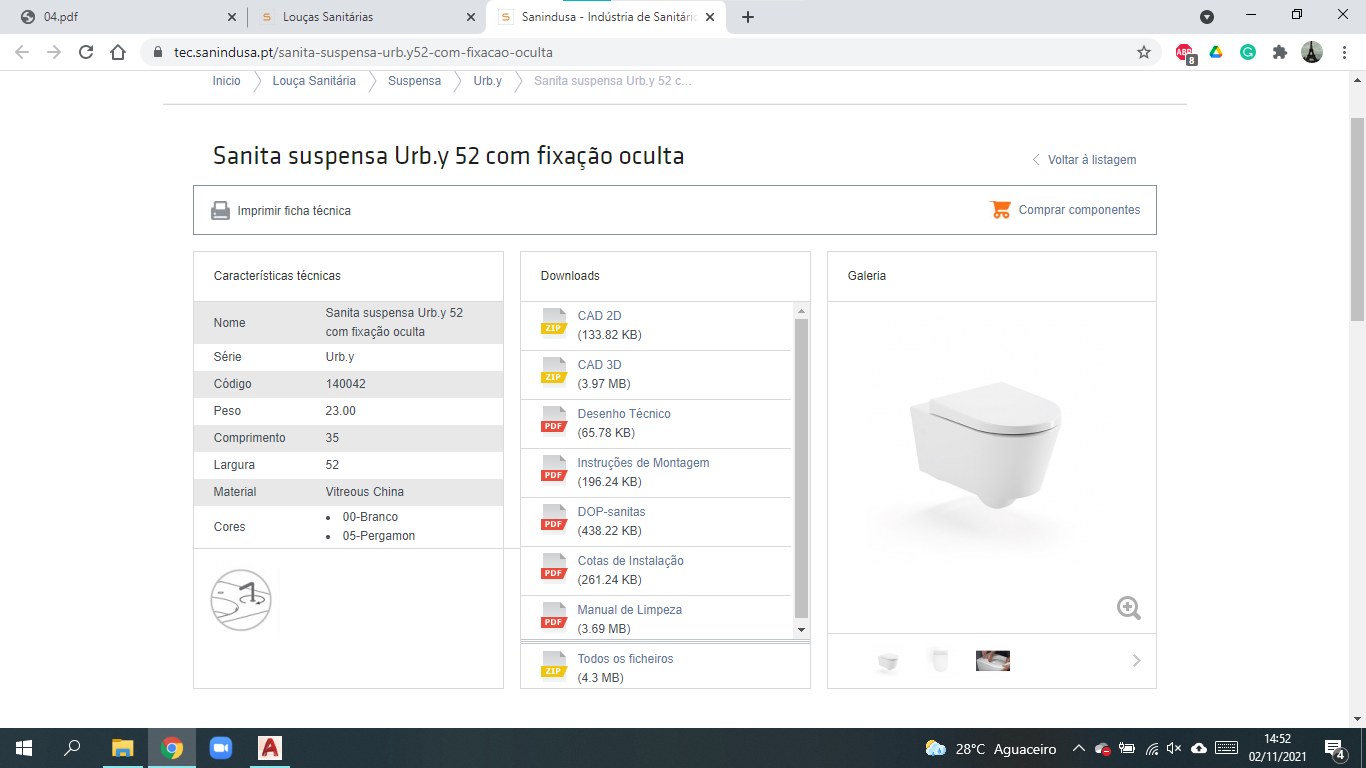Image resolution: width=1366 pixels, height=768 pixels.
Task: Close the Louças Sanitárias tab
Action: (x=471, y=17)
